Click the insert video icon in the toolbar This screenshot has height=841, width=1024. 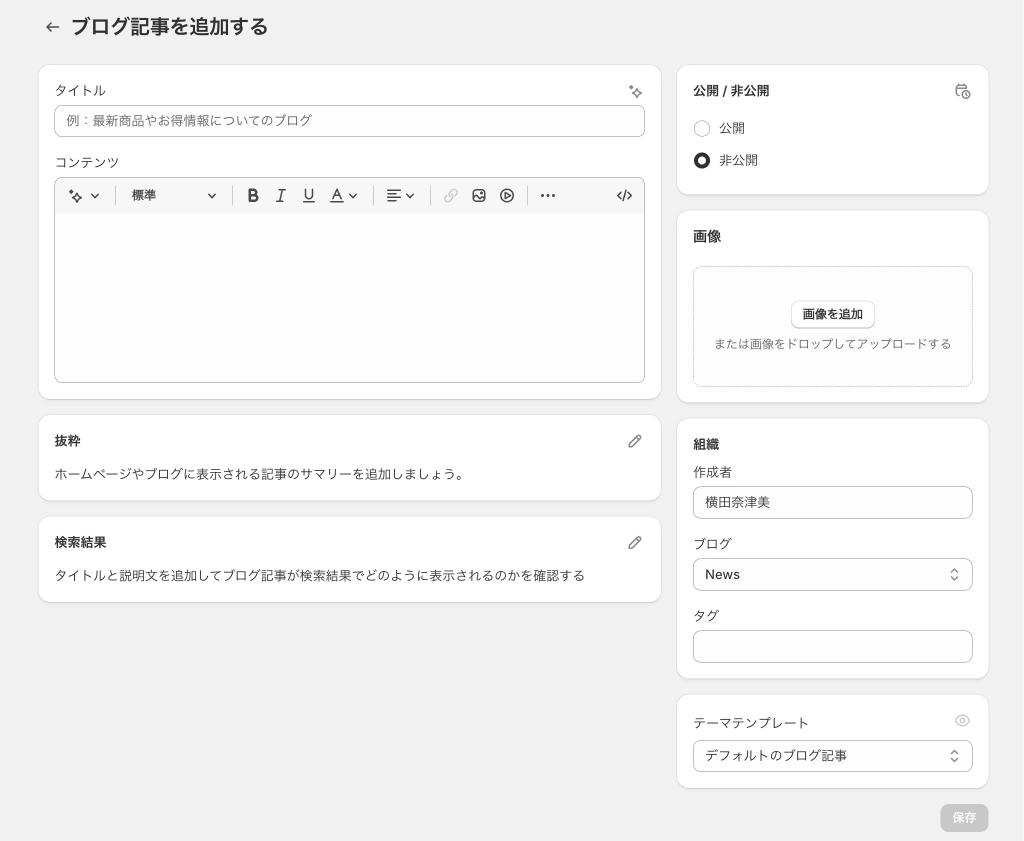coord(507,196)
